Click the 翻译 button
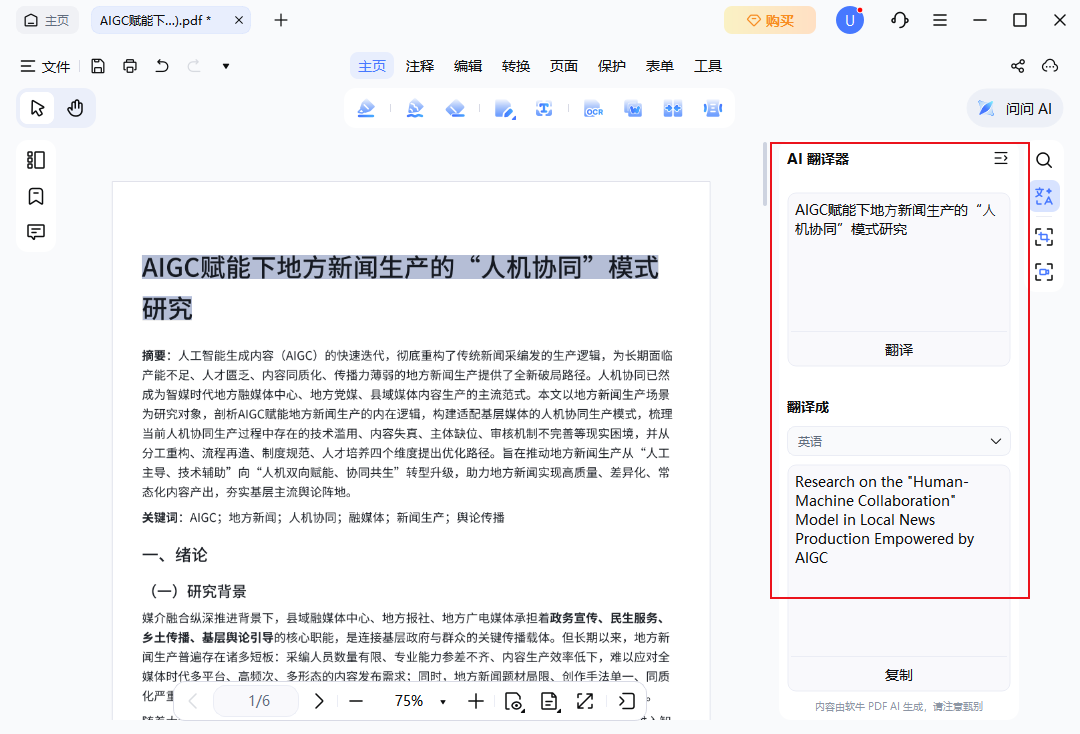1080x734 pixels. (x=898, y=350)
